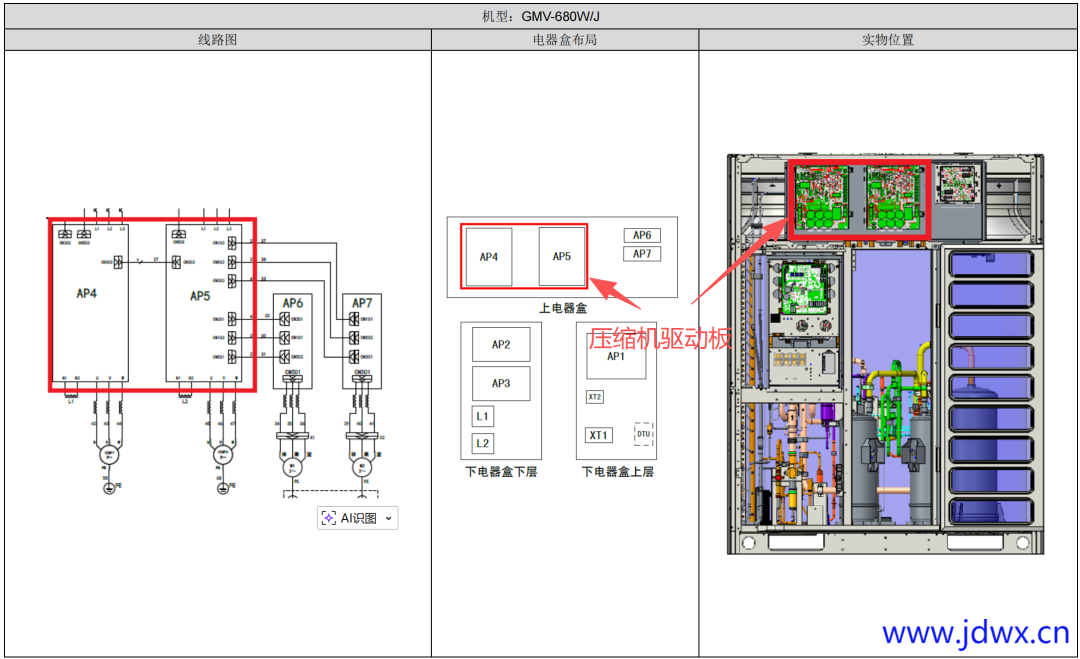Click the AP3 block in the lower electric box

(x=501, y=382)
